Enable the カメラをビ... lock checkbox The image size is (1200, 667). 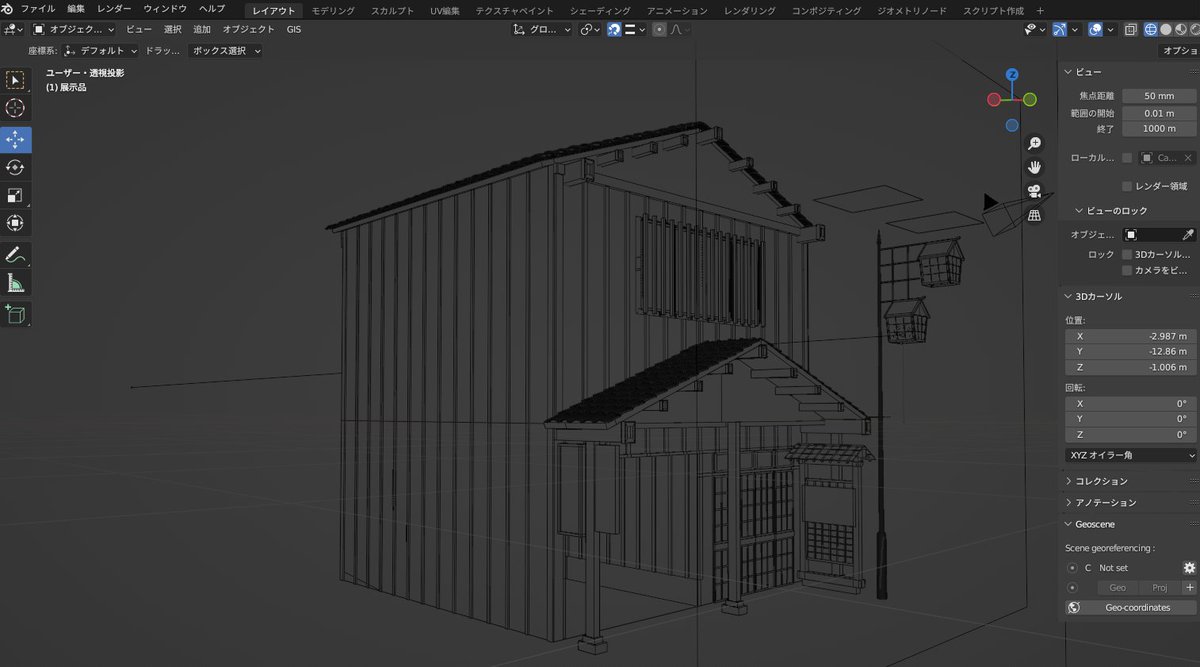[1128, 270]
